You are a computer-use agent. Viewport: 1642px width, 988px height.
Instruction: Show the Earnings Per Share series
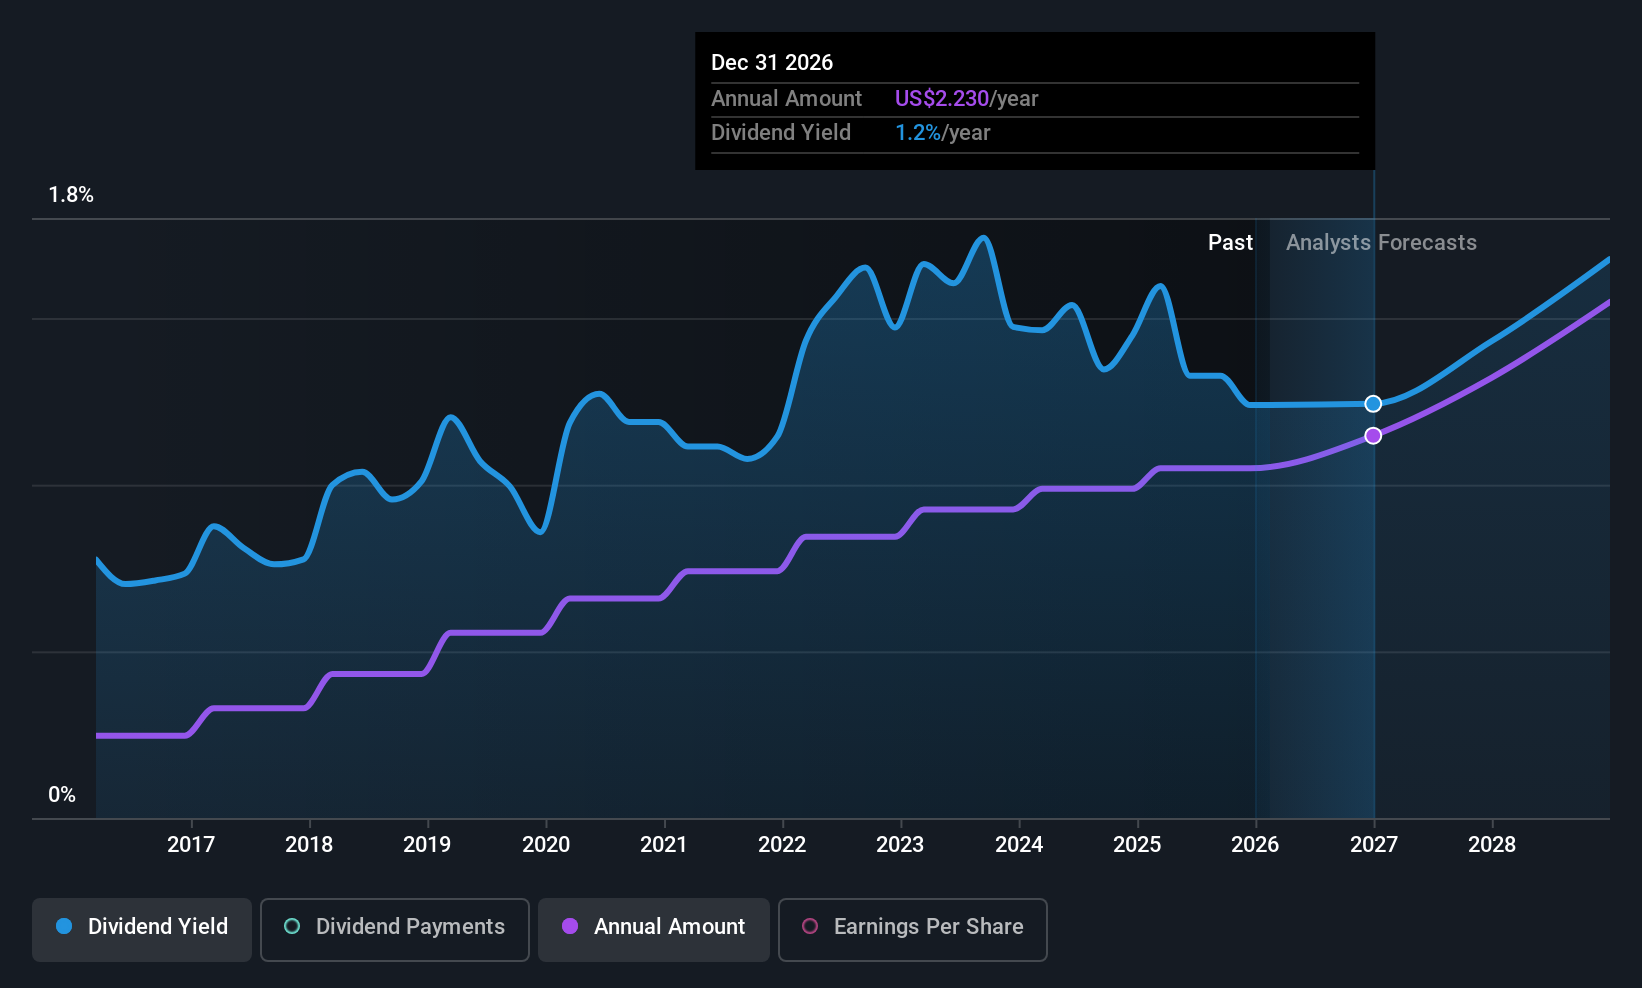click(913, 929)
